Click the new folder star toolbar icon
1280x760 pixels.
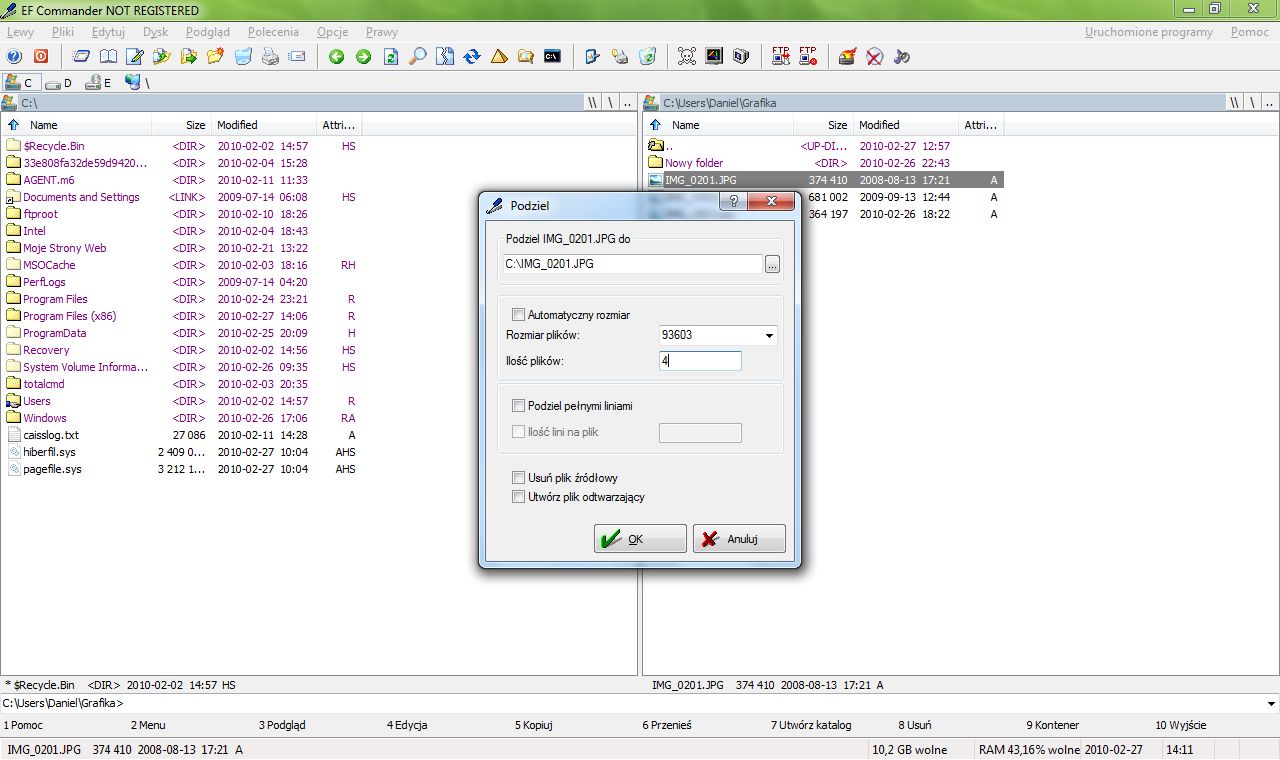215,57
